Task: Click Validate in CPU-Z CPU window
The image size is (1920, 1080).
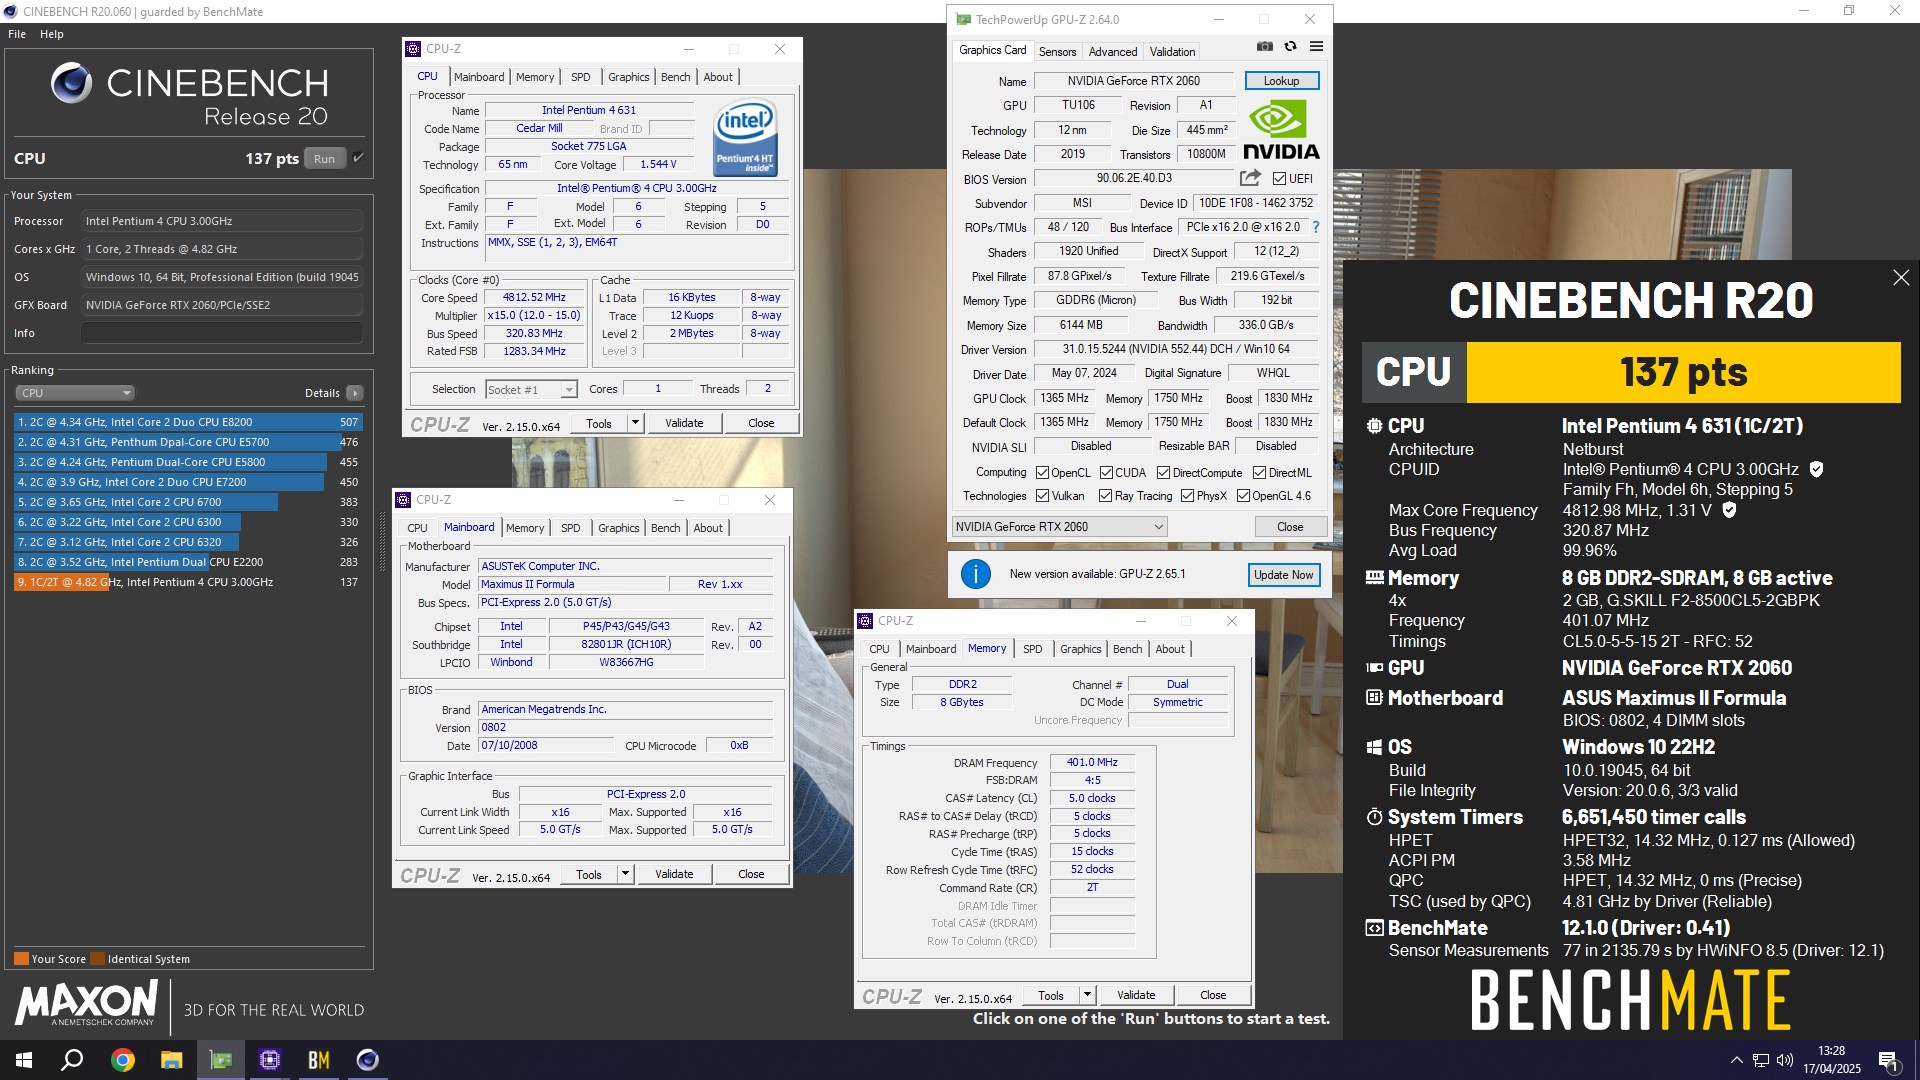Action: point(684,423)
